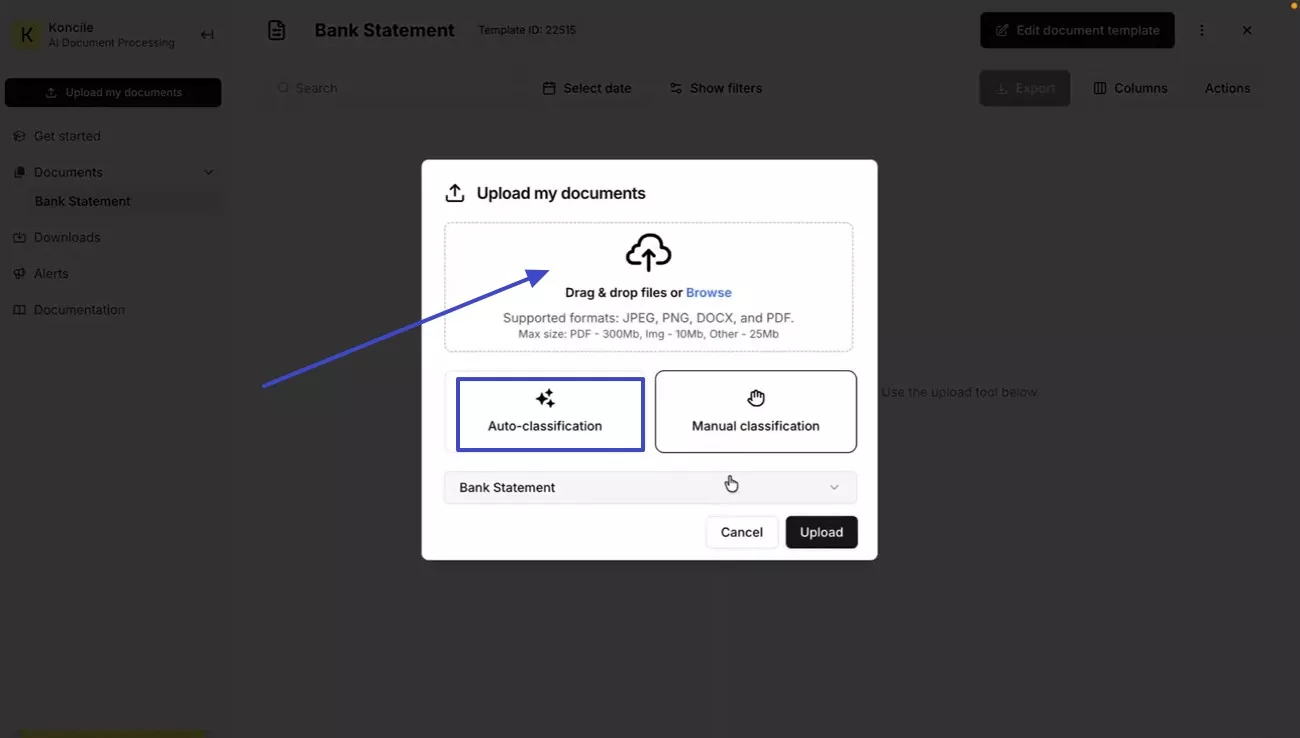1300x738 pixels.
Task: Open the Actions menu
Action: click(x=1227, y=88)
